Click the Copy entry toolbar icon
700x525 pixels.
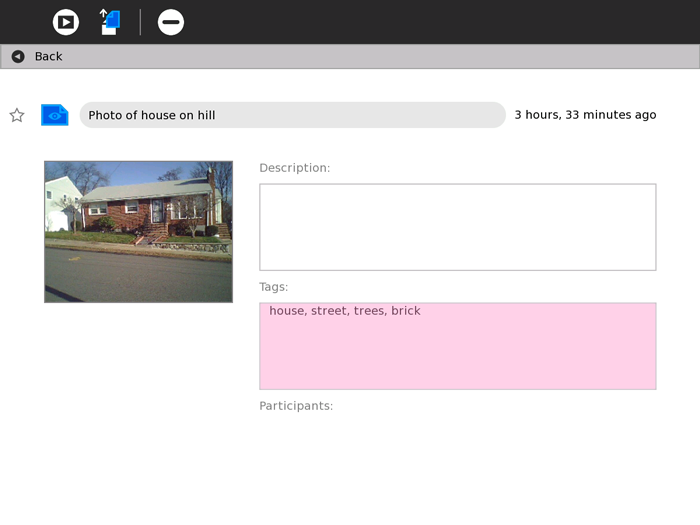[109, 22]
